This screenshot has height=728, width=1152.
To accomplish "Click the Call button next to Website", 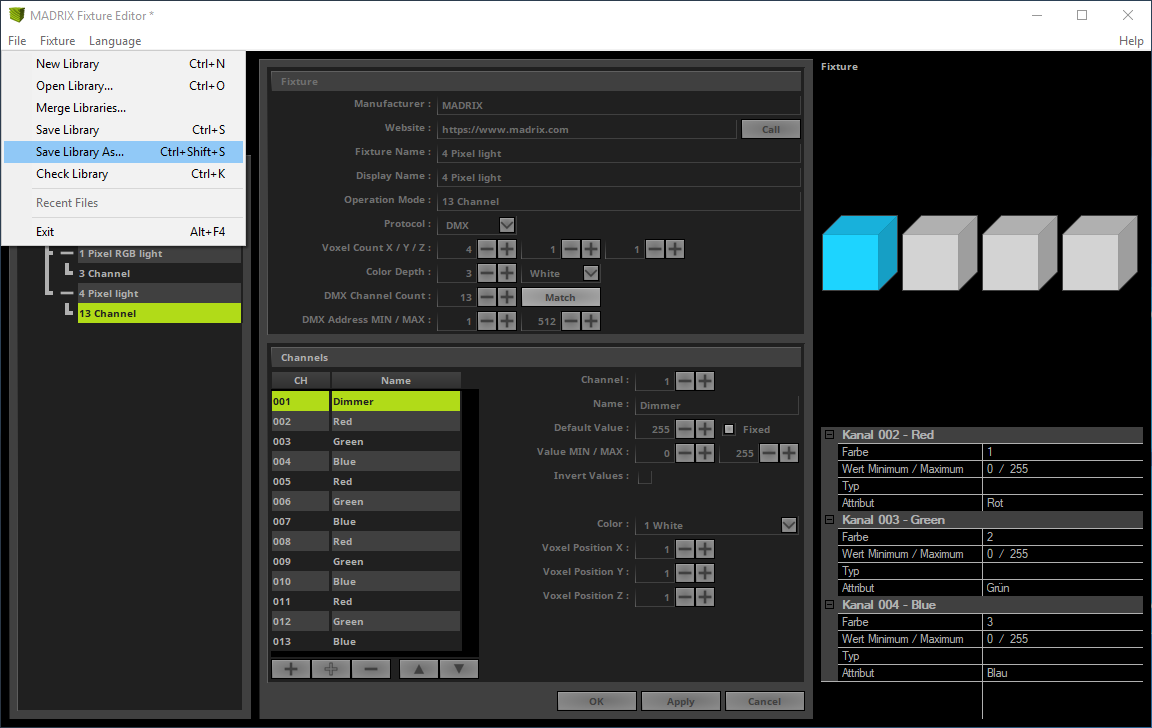I will pyautogui.click(x=771, y=129).
